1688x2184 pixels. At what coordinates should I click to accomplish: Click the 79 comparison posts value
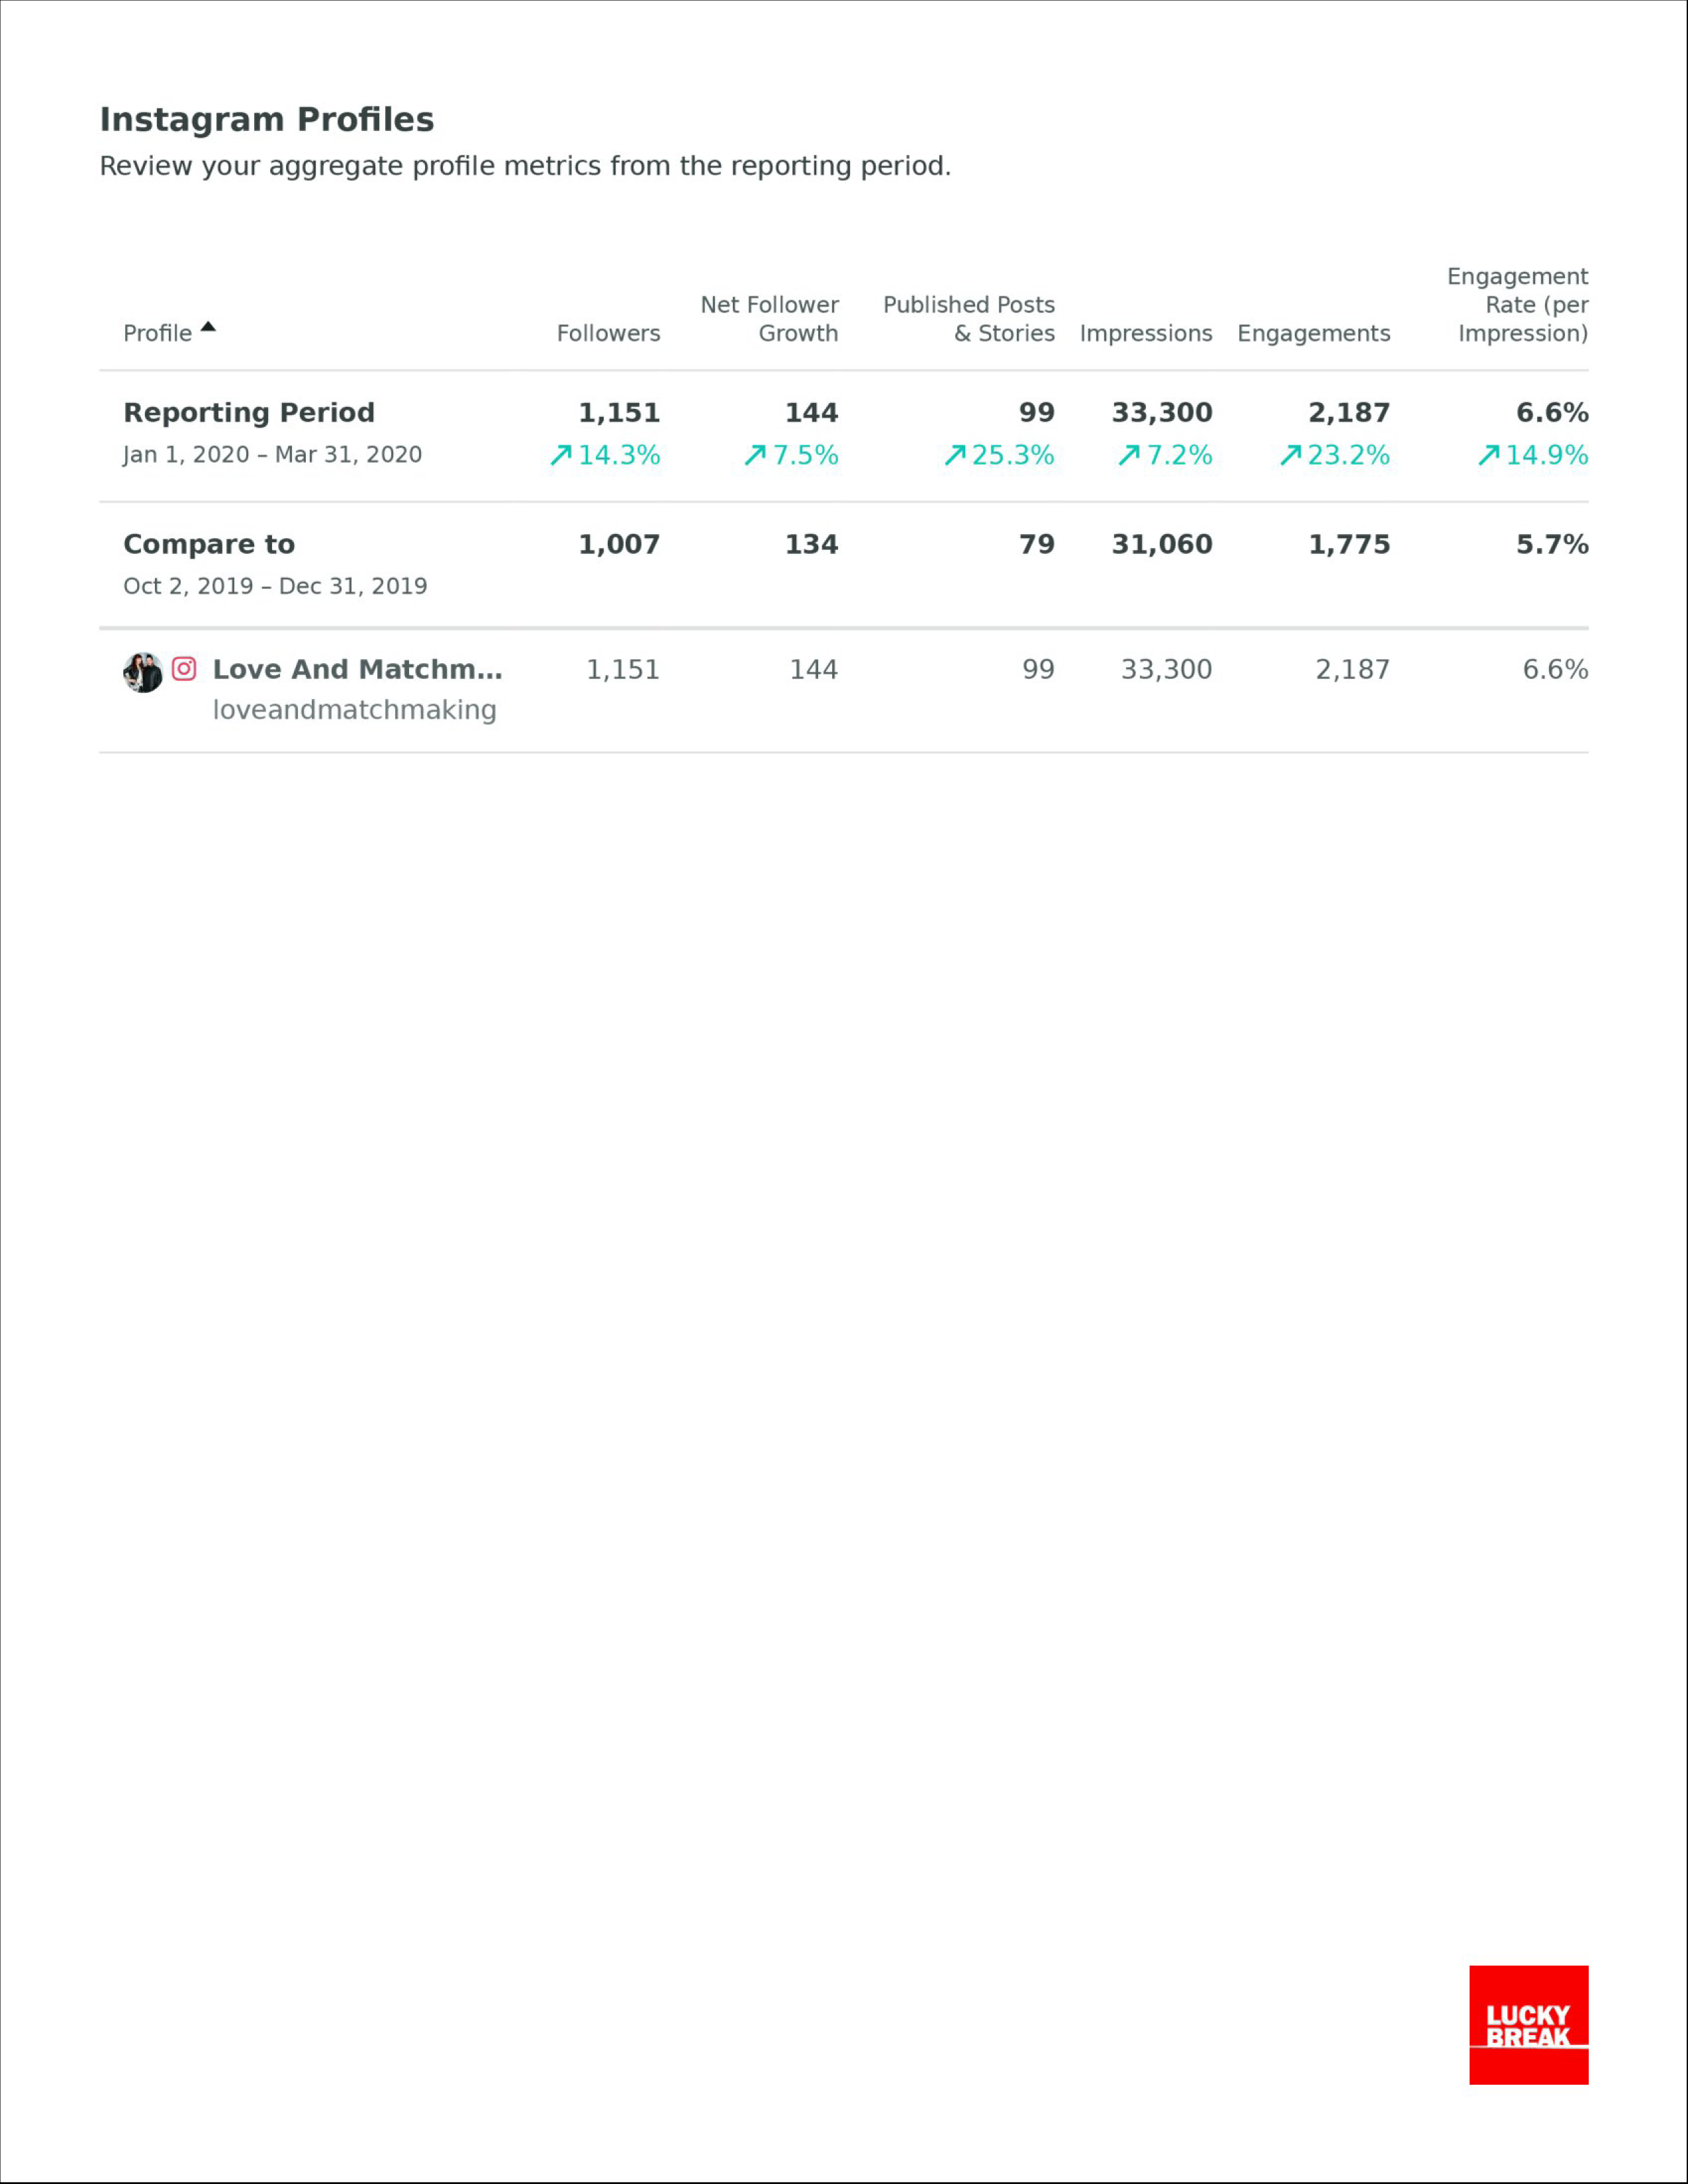tap(1037, 544)
